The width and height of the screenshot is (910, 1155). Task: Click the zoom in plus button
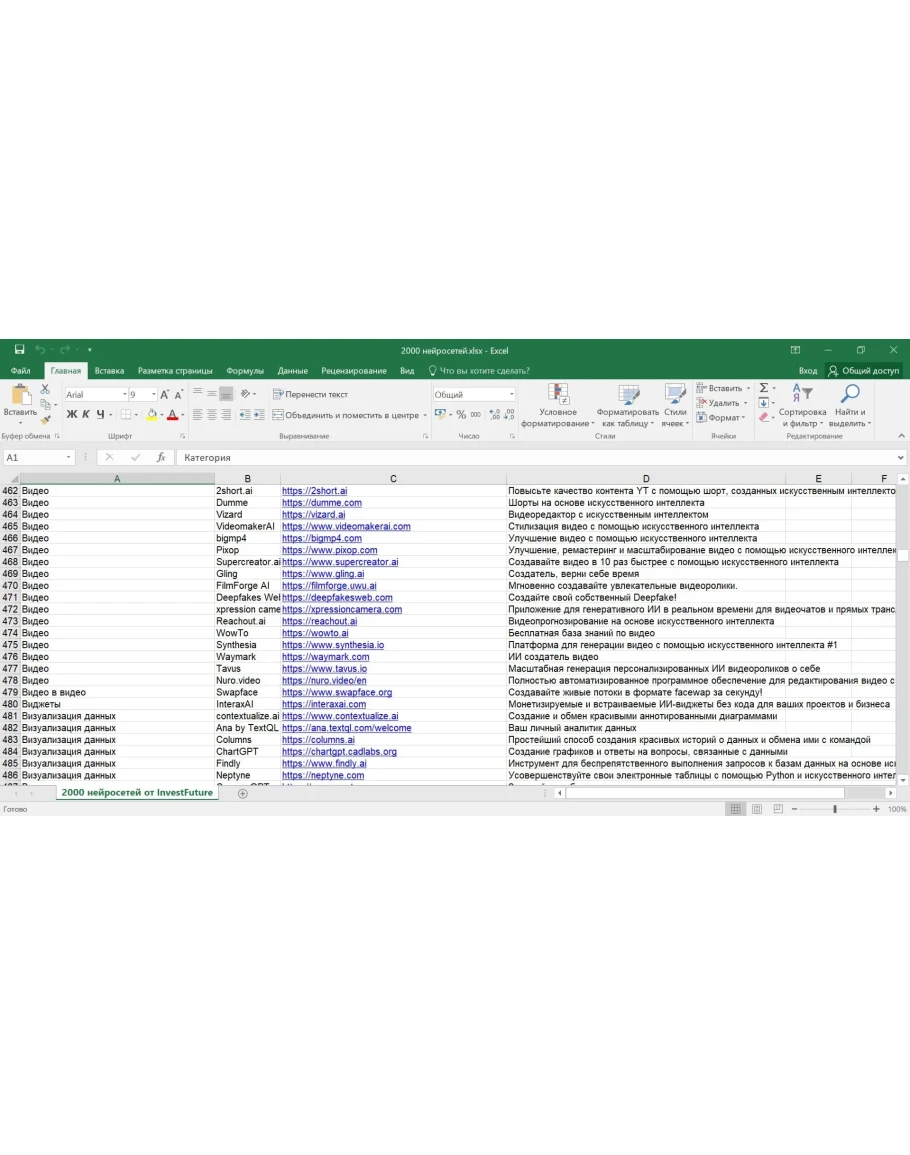pyautogui.click(x=876, y=809)
